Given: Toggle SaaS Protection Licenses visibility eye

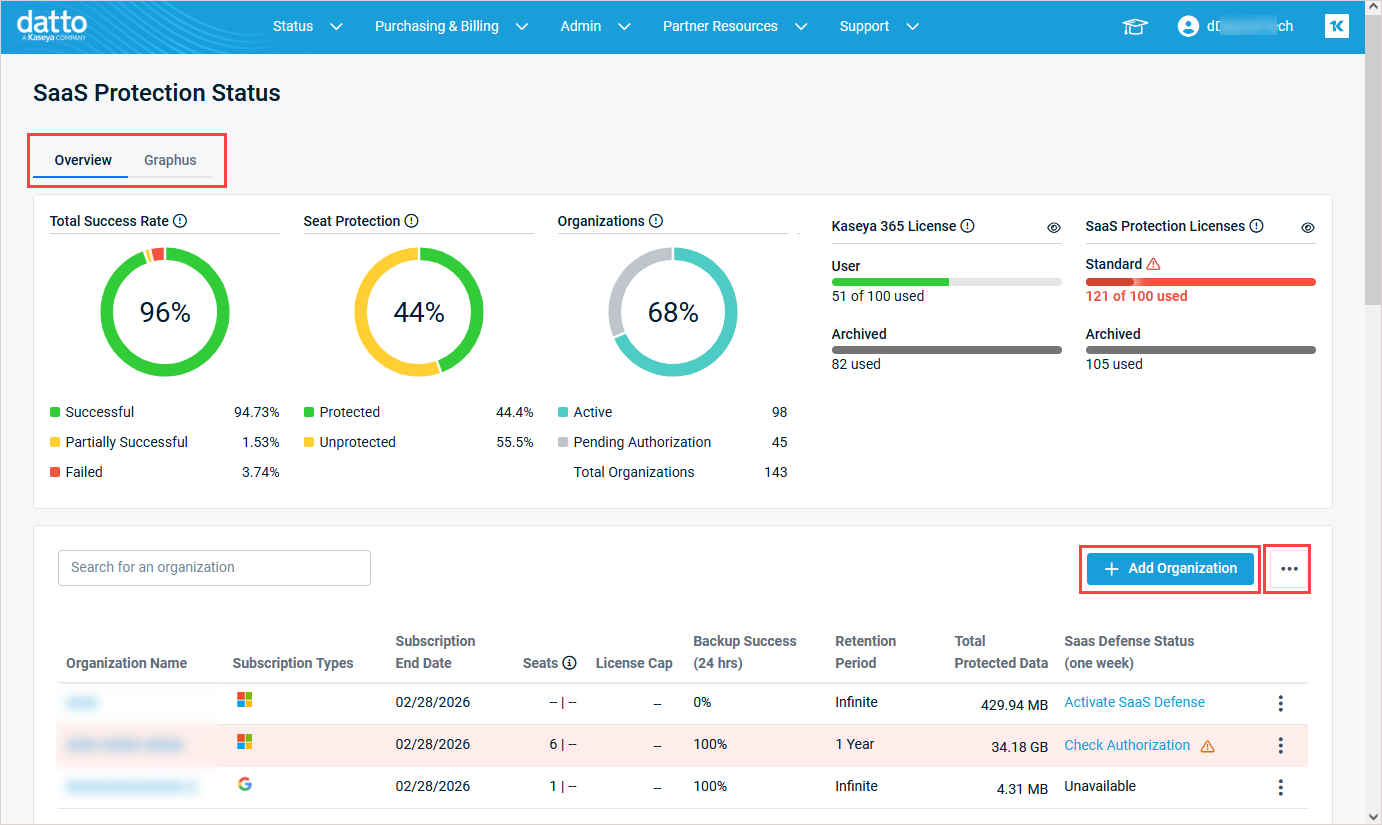Looking at the screenshot, I should (x=1308, y=228).
